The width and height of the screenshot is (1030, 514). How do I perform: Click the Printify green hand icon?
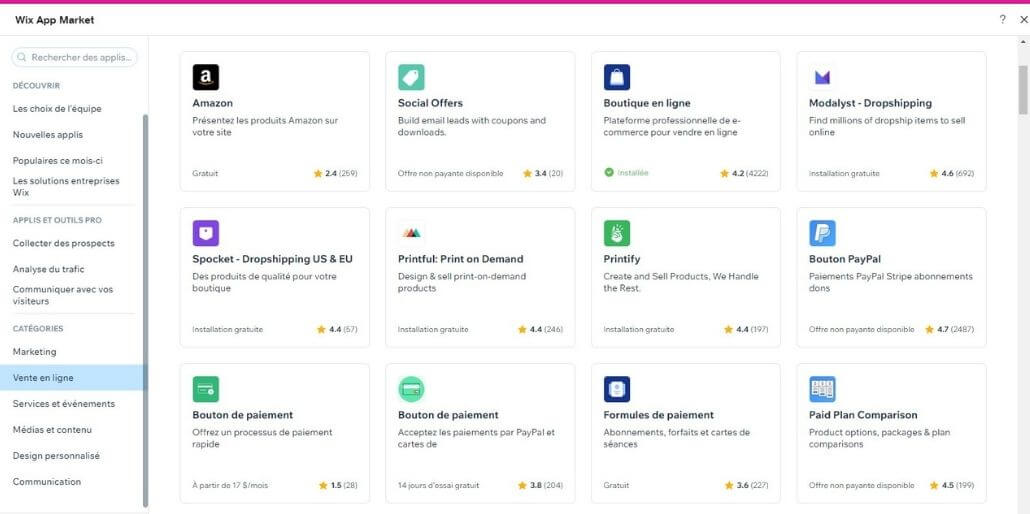click(617, 233)
